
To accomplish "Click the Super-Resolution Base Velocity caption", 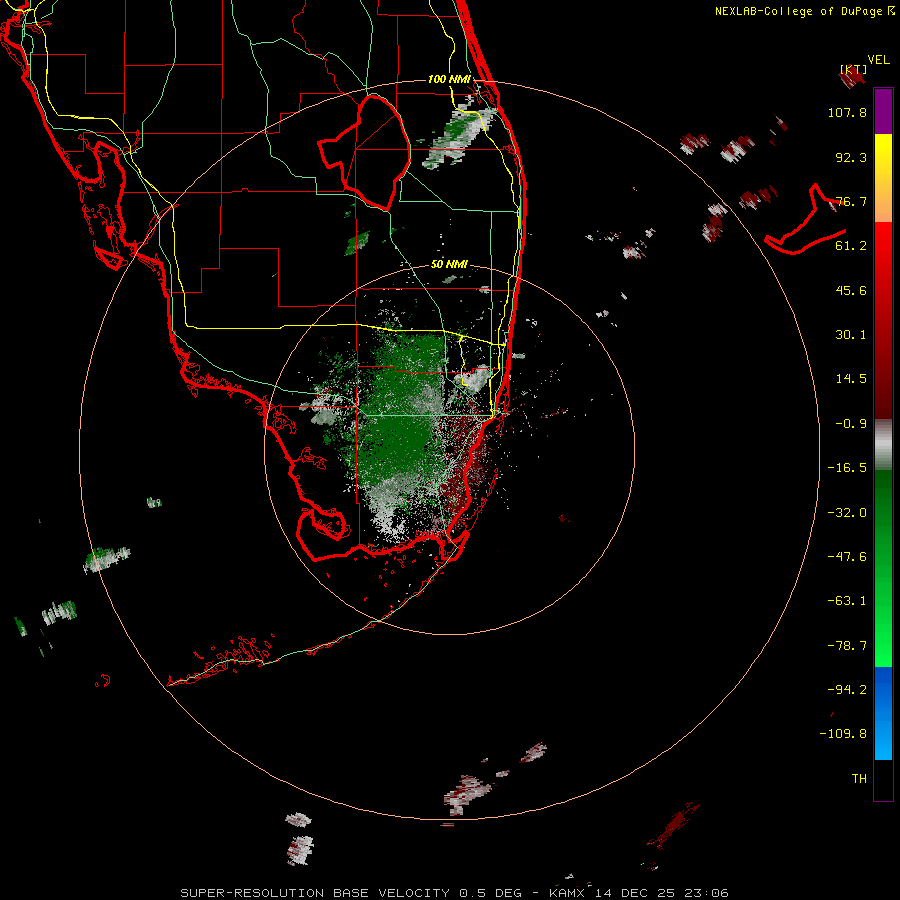I will click(x=454, y=893).
